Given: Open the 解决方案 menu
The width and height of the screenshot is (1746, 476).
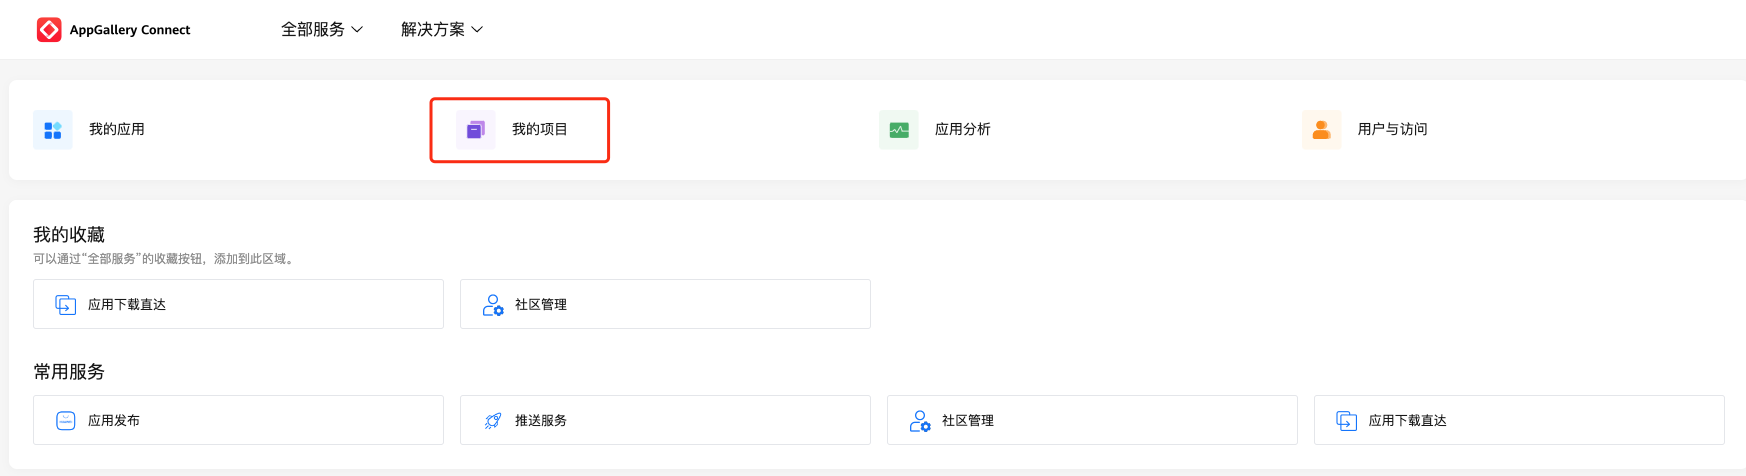Looking at the screenshot, I should coord(433,30).
